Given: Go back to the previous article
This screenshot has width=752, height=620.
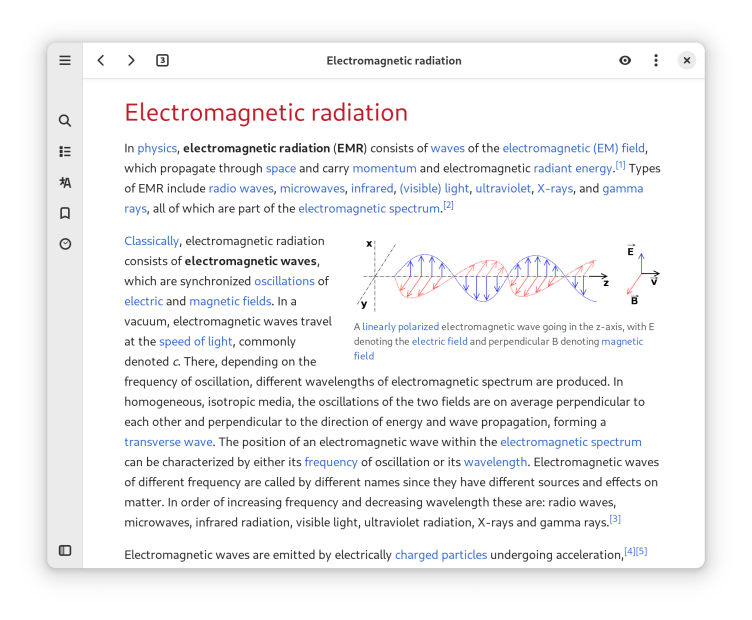Looking at the screenshot, I should (x=101, y=60).
